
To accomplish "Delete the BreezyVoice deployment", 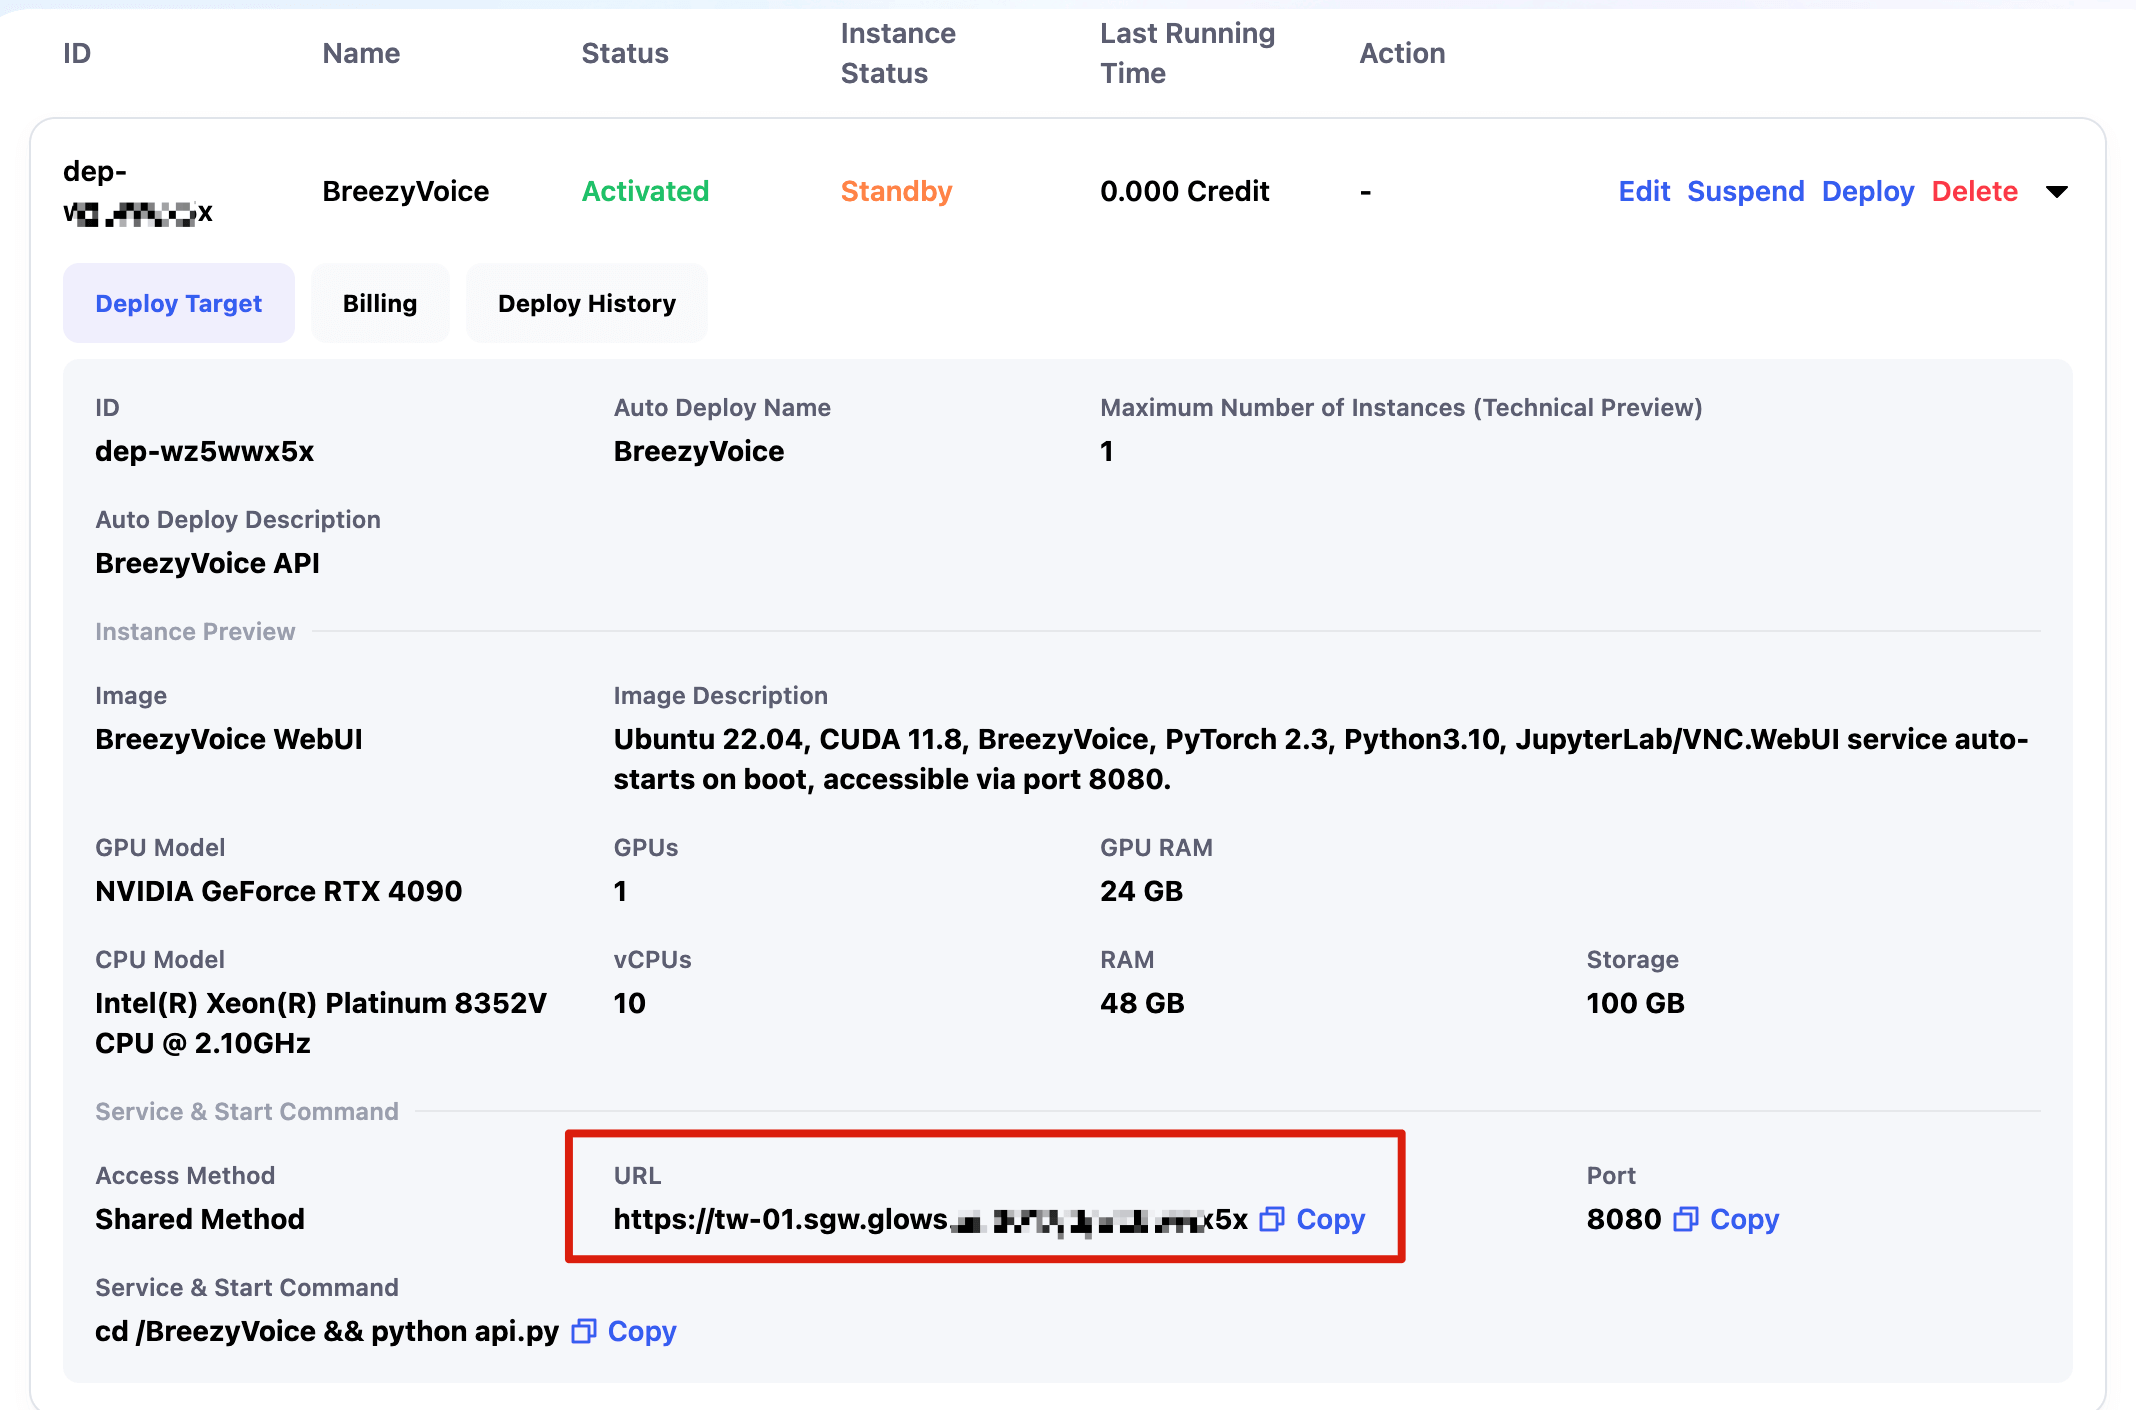I will click(x=1974, y=191).
